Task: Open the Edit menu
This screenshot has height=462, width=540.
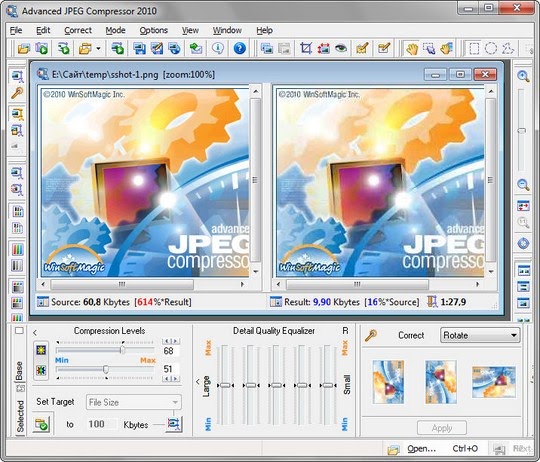Action: (x=43, y=30)
